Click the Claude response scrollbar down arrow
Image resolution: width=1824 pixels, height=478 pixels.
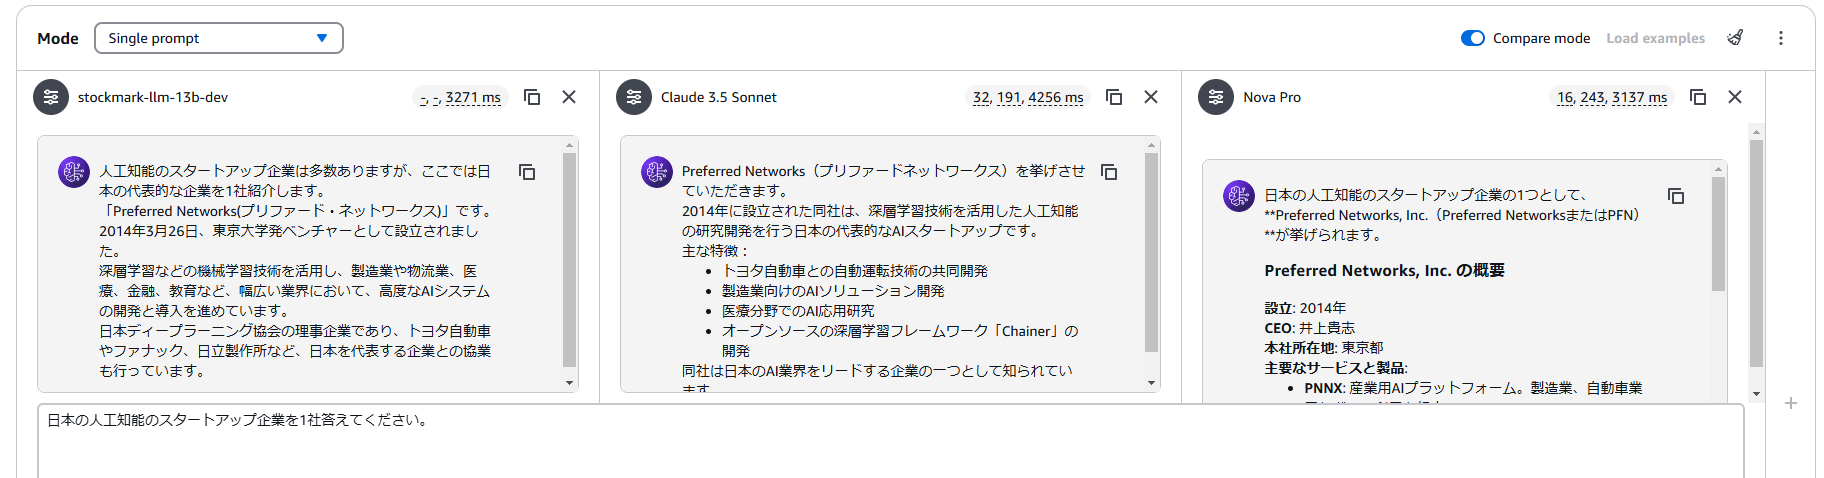pos(1151,383)
